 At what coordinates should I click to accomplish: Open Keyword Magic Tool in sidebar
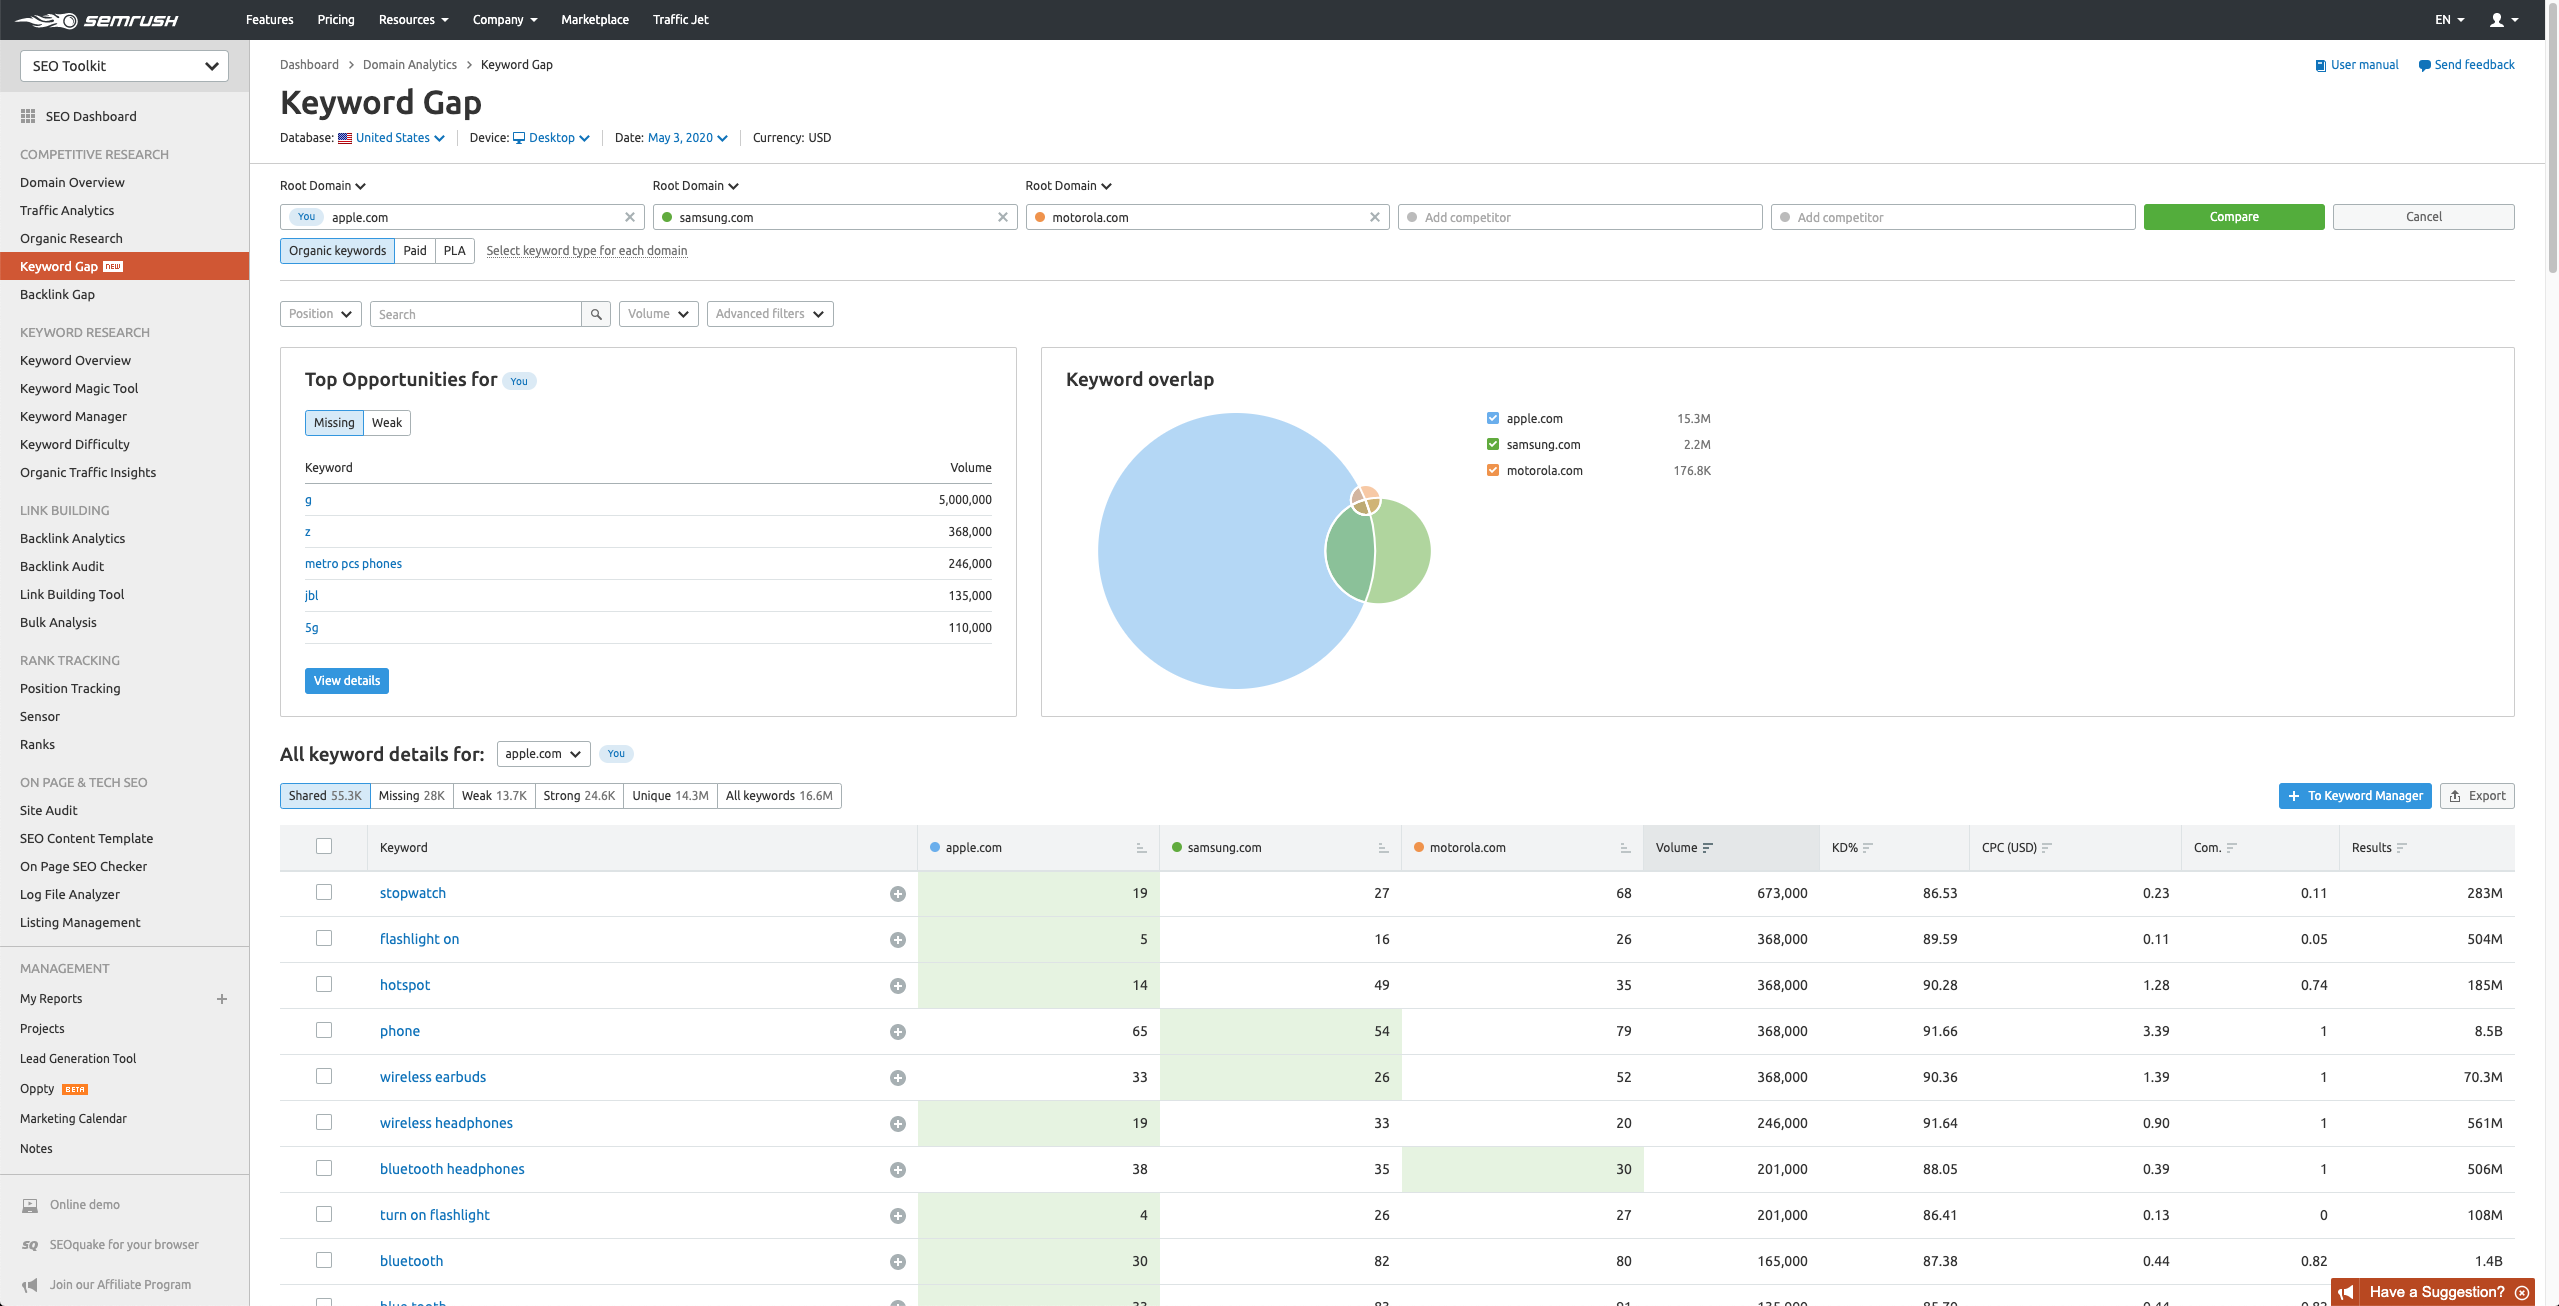click(x=79, y=389)
